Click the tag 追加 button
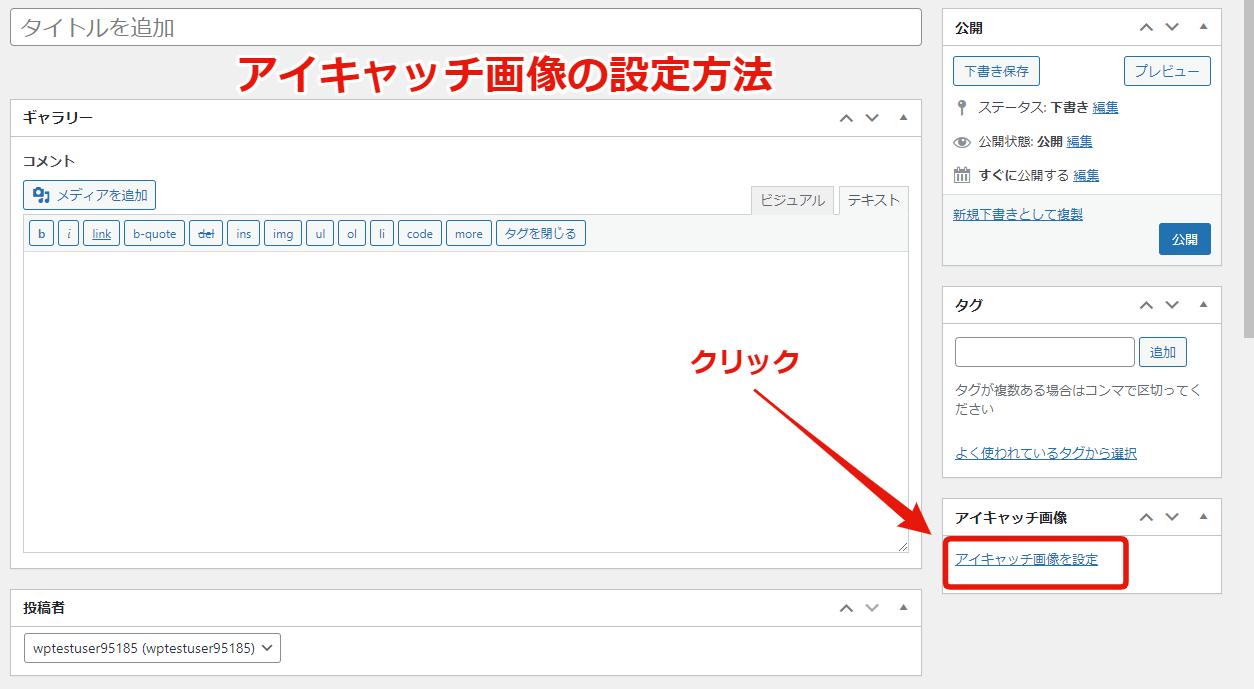The image size is (1254, 689). (x=1162, y=352)
